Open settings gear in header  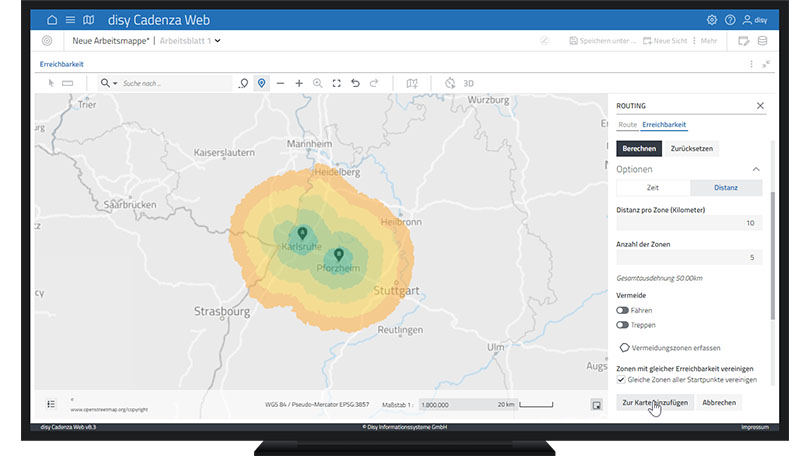(x=711, y=20)
